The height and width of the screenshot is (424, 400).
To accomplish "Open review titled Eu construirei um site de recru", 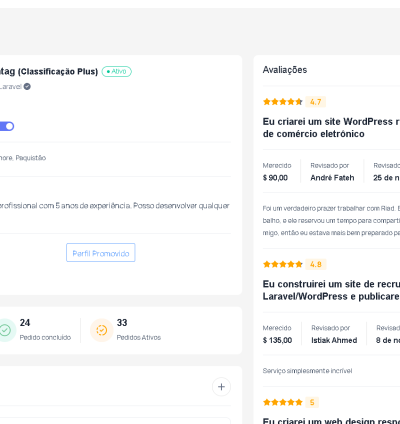I will (x=331, y=290).
